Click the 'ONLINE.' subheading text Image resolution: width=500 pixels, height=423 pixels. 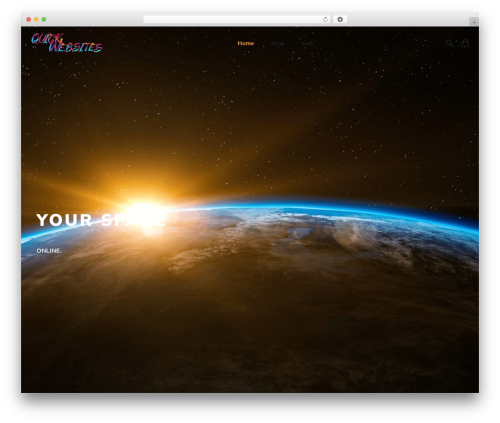[49, 251]
